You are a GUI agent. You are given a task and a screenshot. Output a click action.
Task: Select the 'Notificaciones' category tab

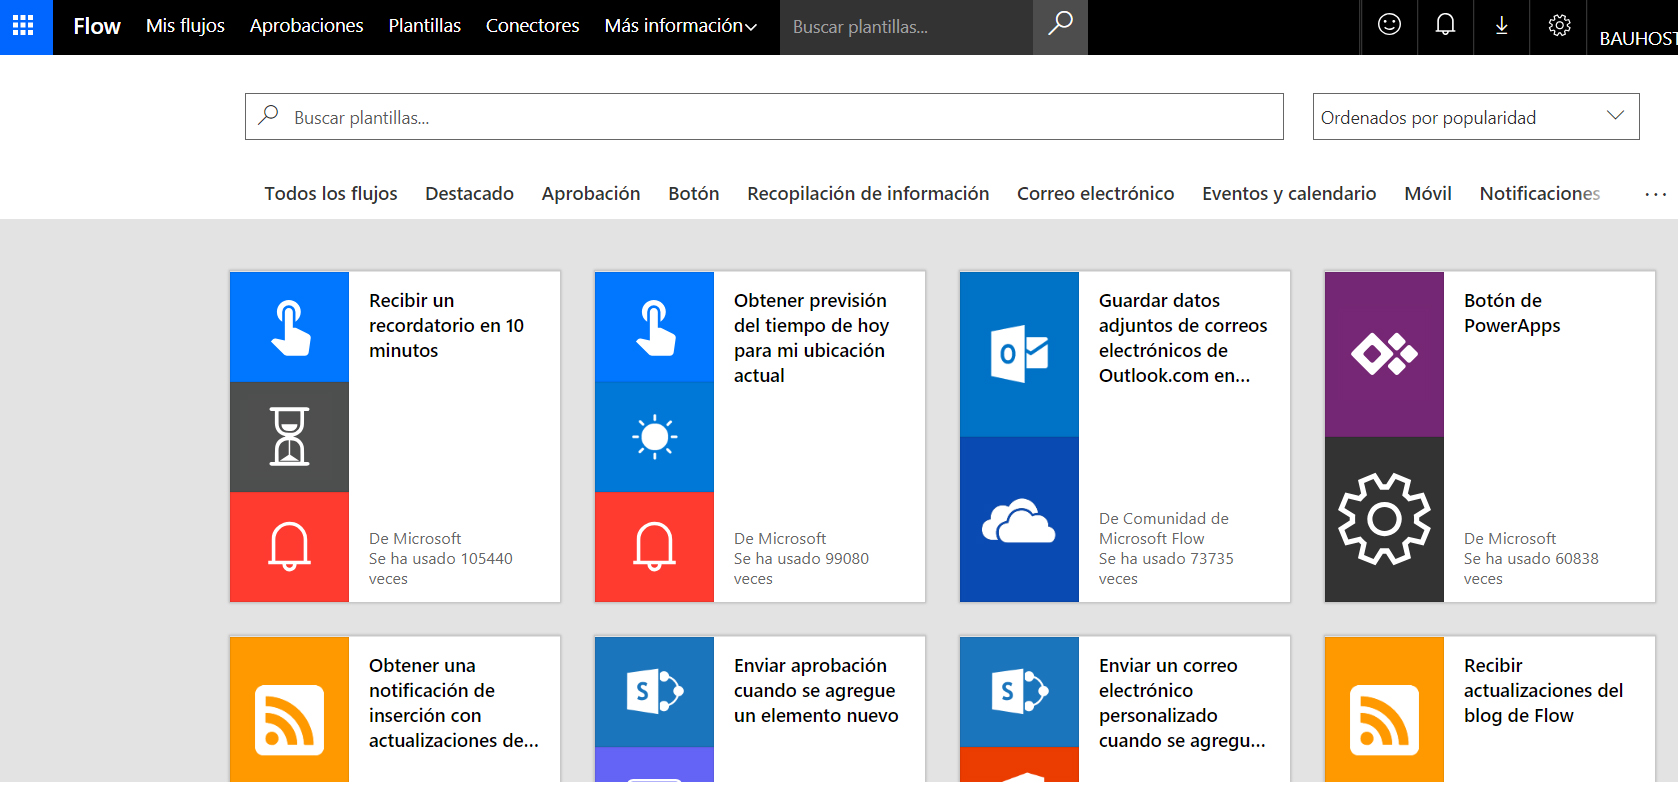1540,194
